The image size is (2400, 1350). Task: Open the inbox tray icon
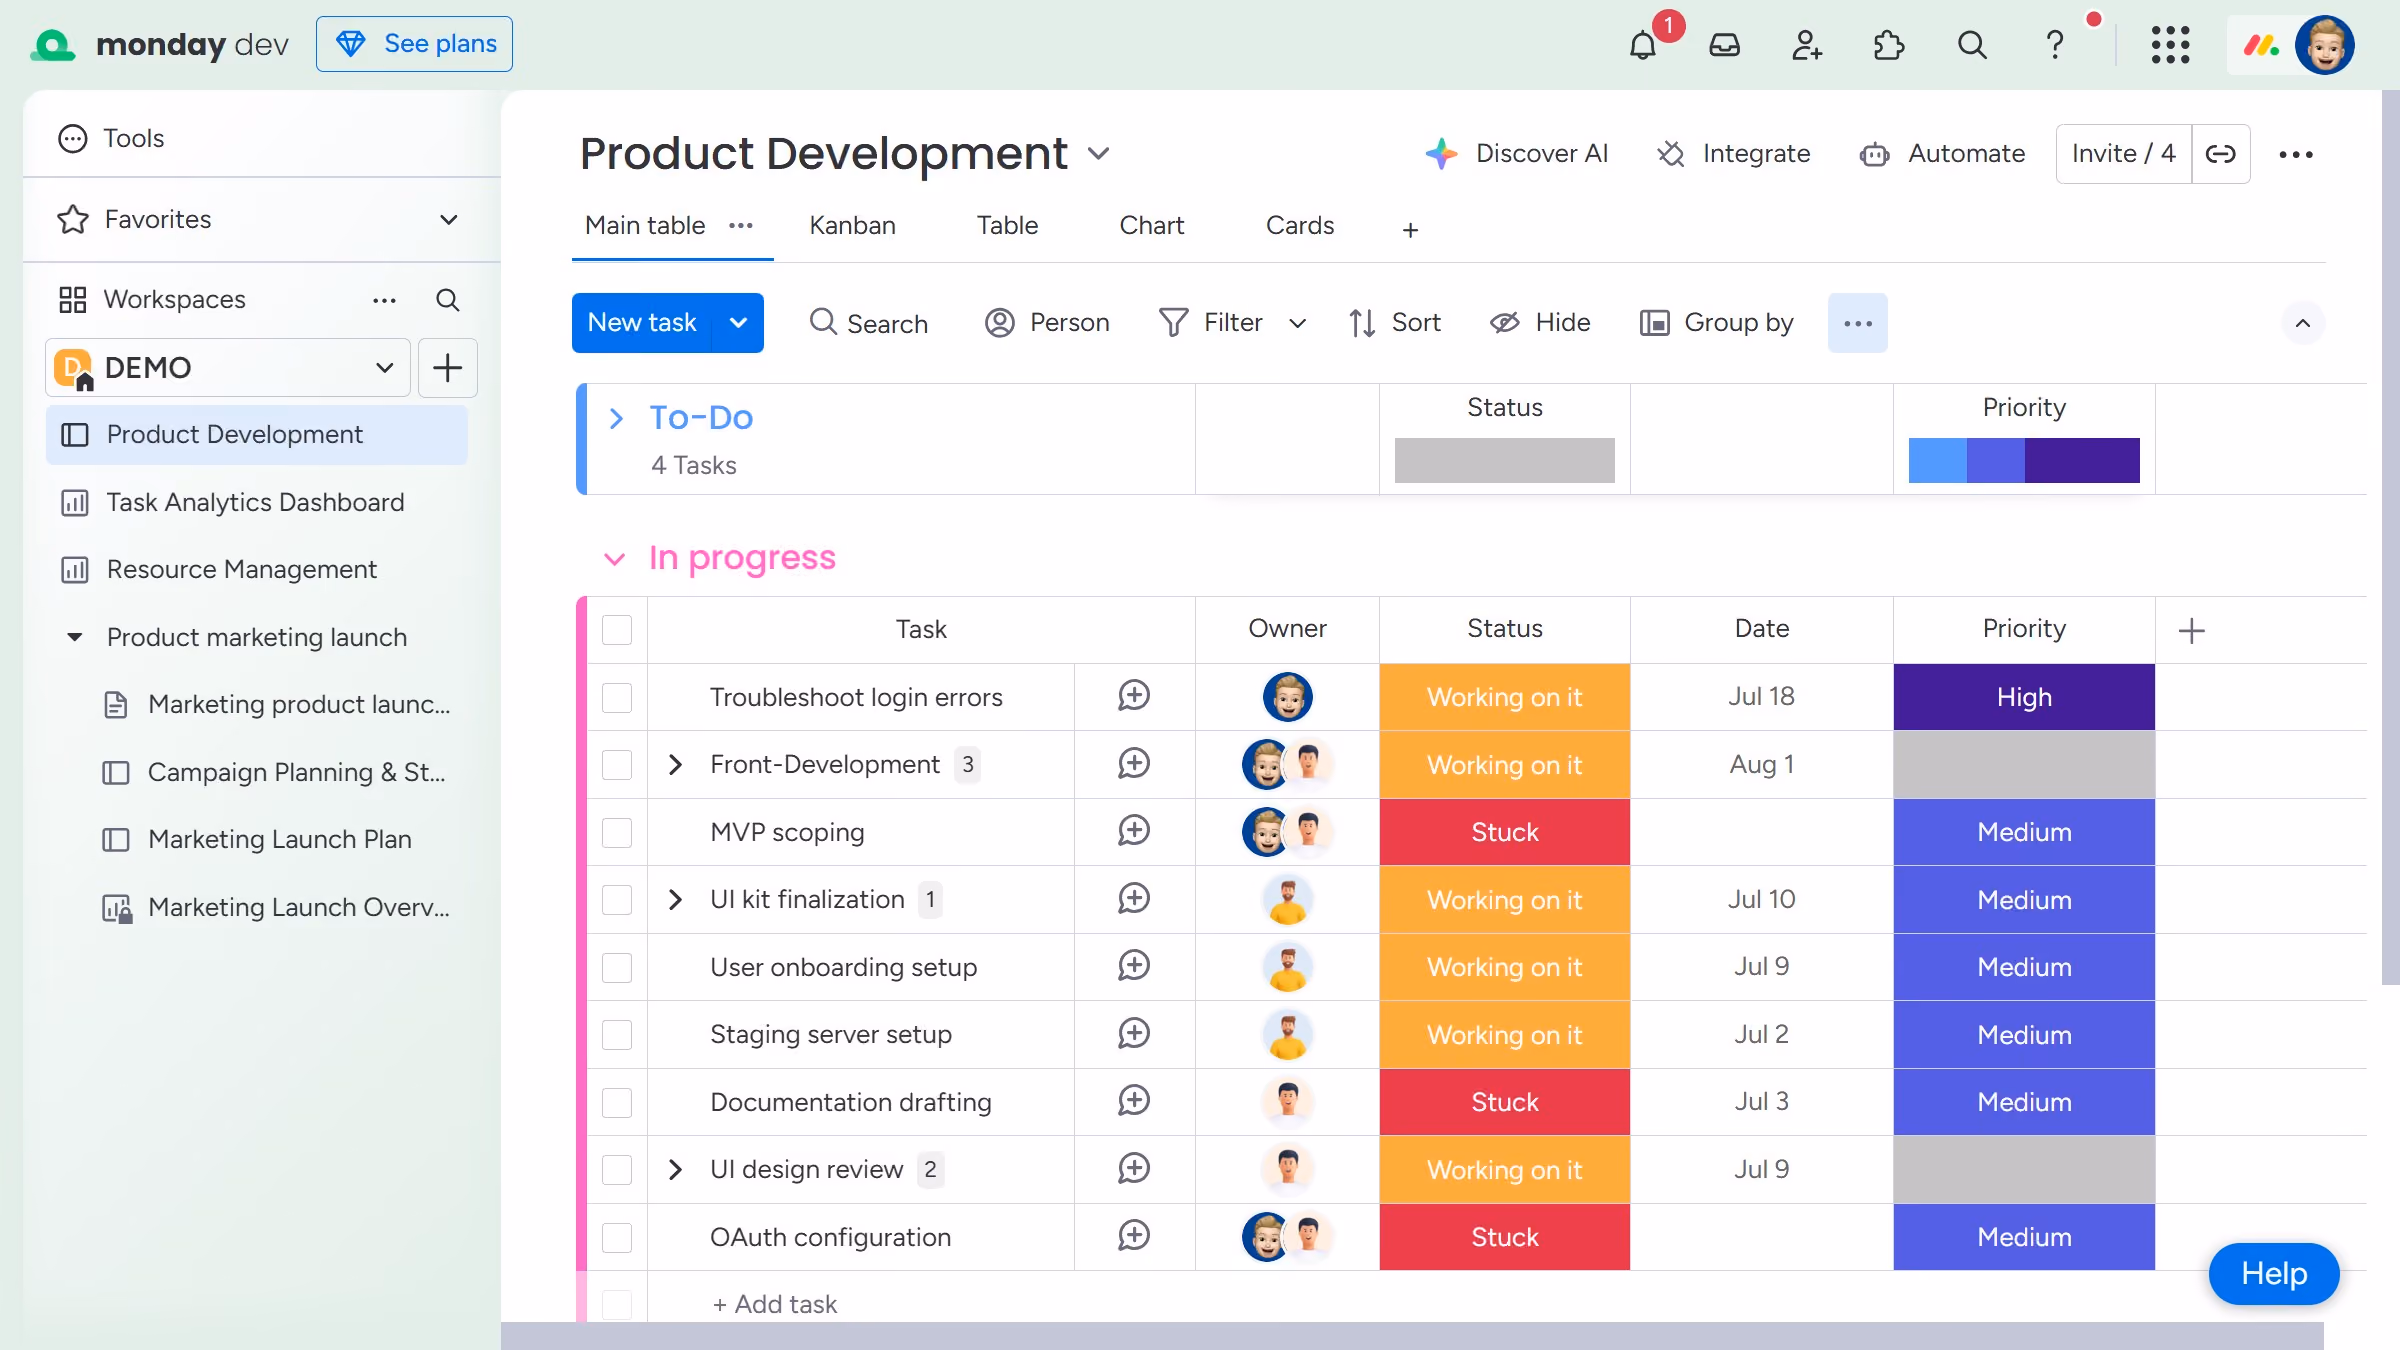[1725, 45]
